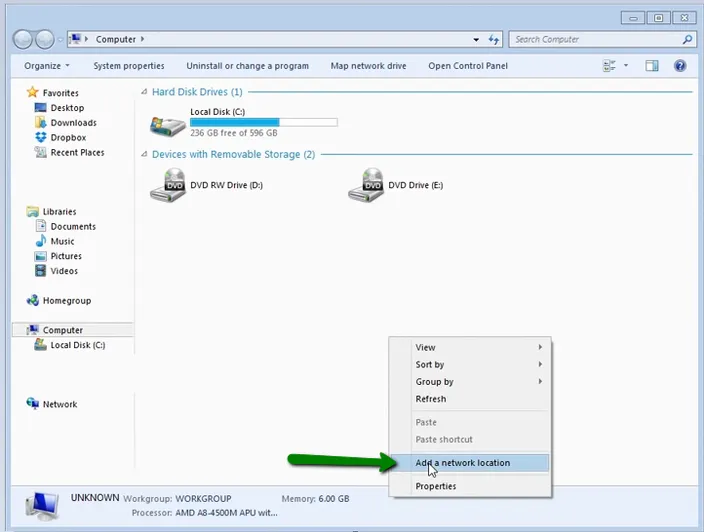Open recent pages dropdown beside navigation arrows
704x532 pixels.
click(60, 40)
